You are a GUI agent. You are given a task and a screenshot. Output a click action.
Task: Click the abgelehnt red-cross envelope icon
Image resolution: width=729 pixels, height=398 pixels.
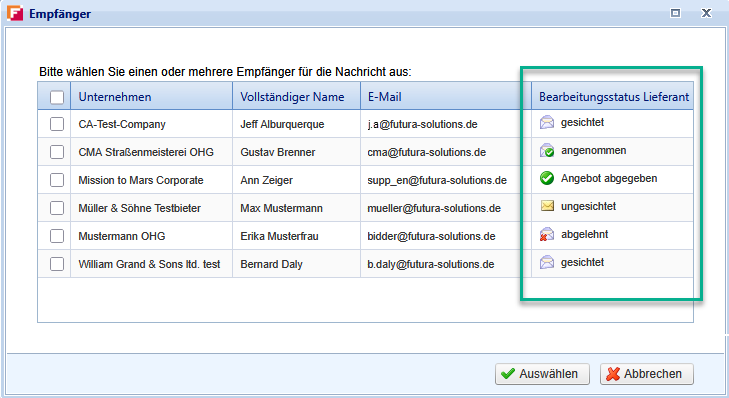coord(547,234)
